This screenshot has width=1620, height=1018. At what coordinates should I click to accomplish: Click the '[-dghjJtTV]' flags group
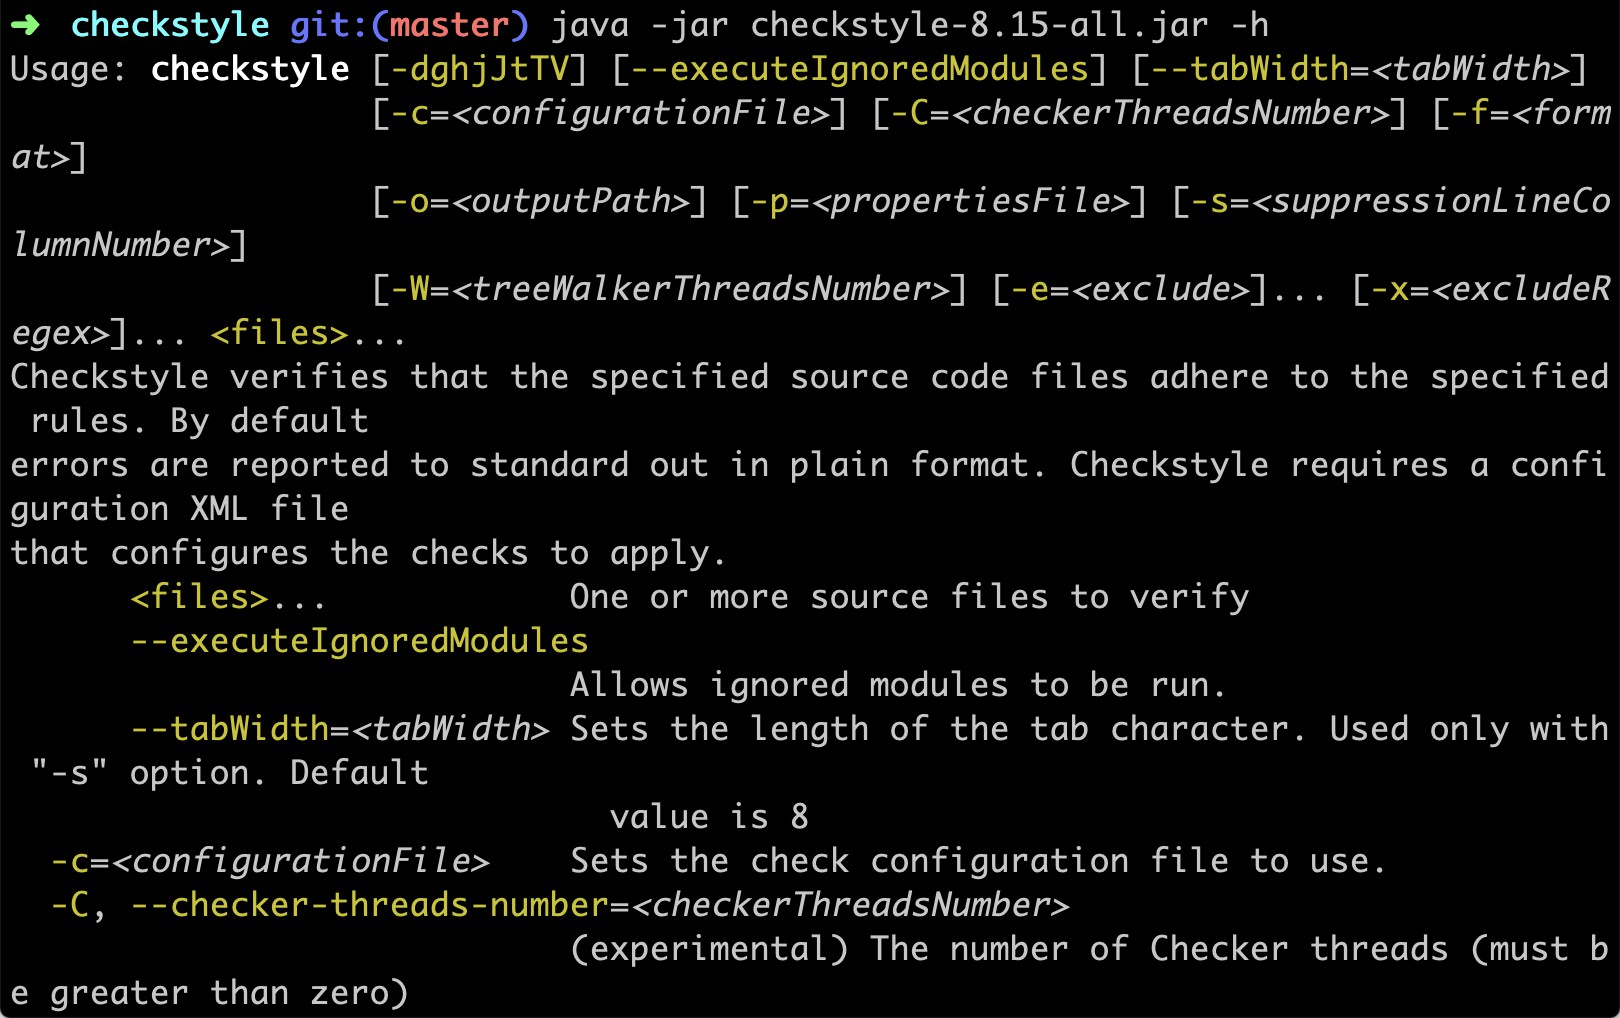(x=479, y=69)
